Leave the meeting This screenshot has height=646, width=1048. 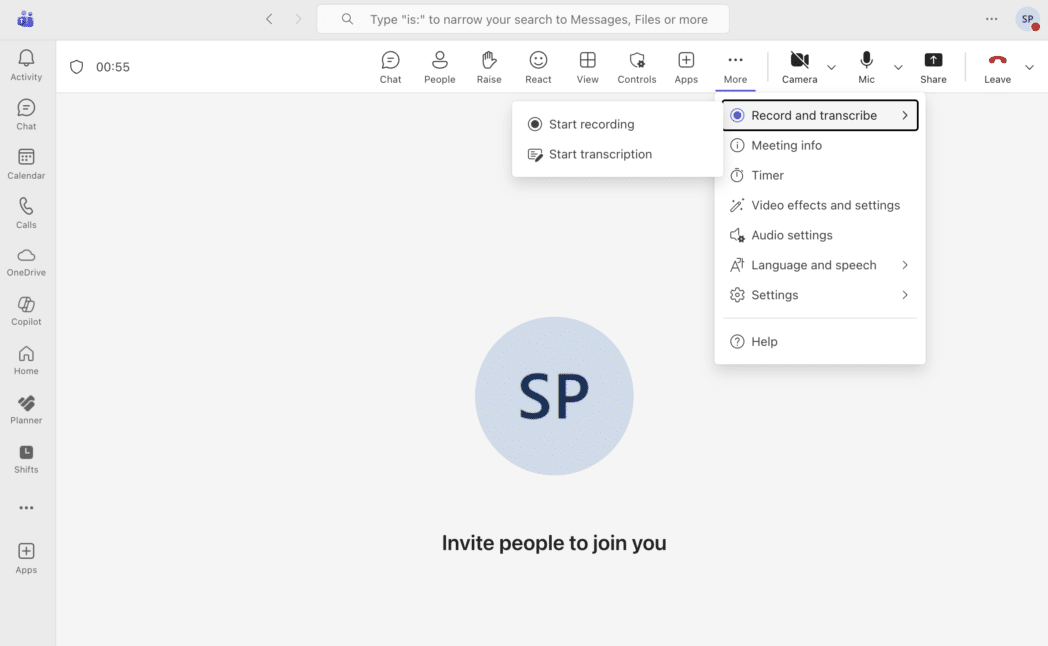click(997, 67)
